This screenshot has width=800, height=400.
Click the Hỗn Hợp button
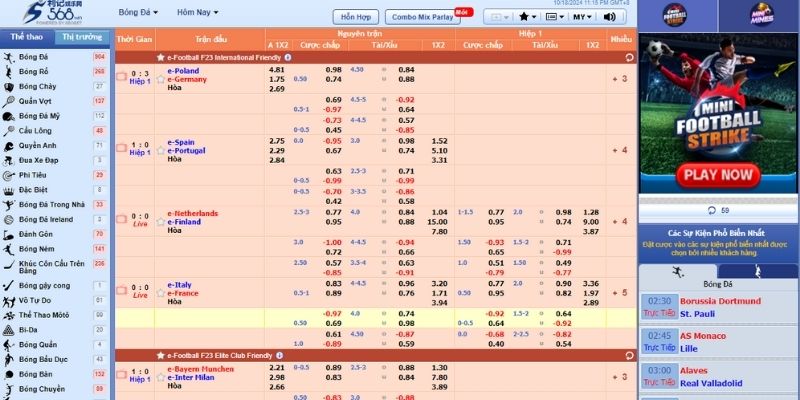[x=356, y=17]
